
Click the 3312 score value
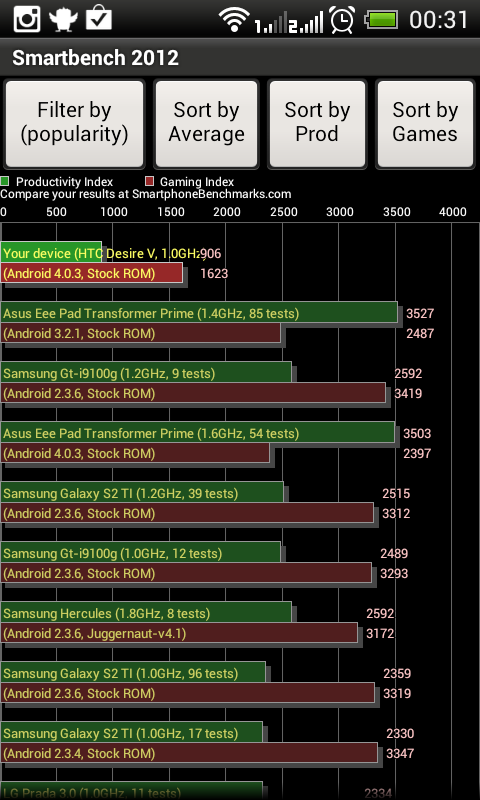click(396, 513)
